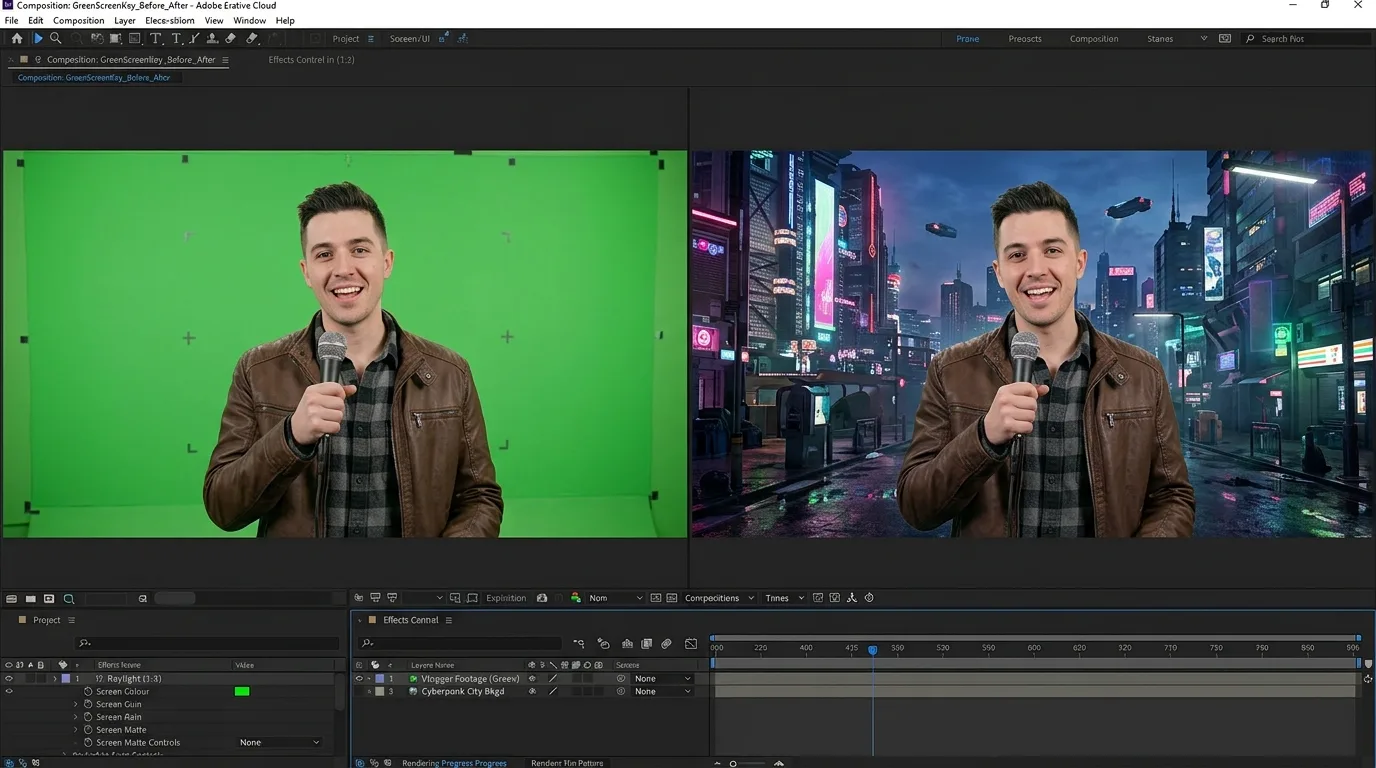Open Screen Matte Controls None dropdown

tap(280, 743)
